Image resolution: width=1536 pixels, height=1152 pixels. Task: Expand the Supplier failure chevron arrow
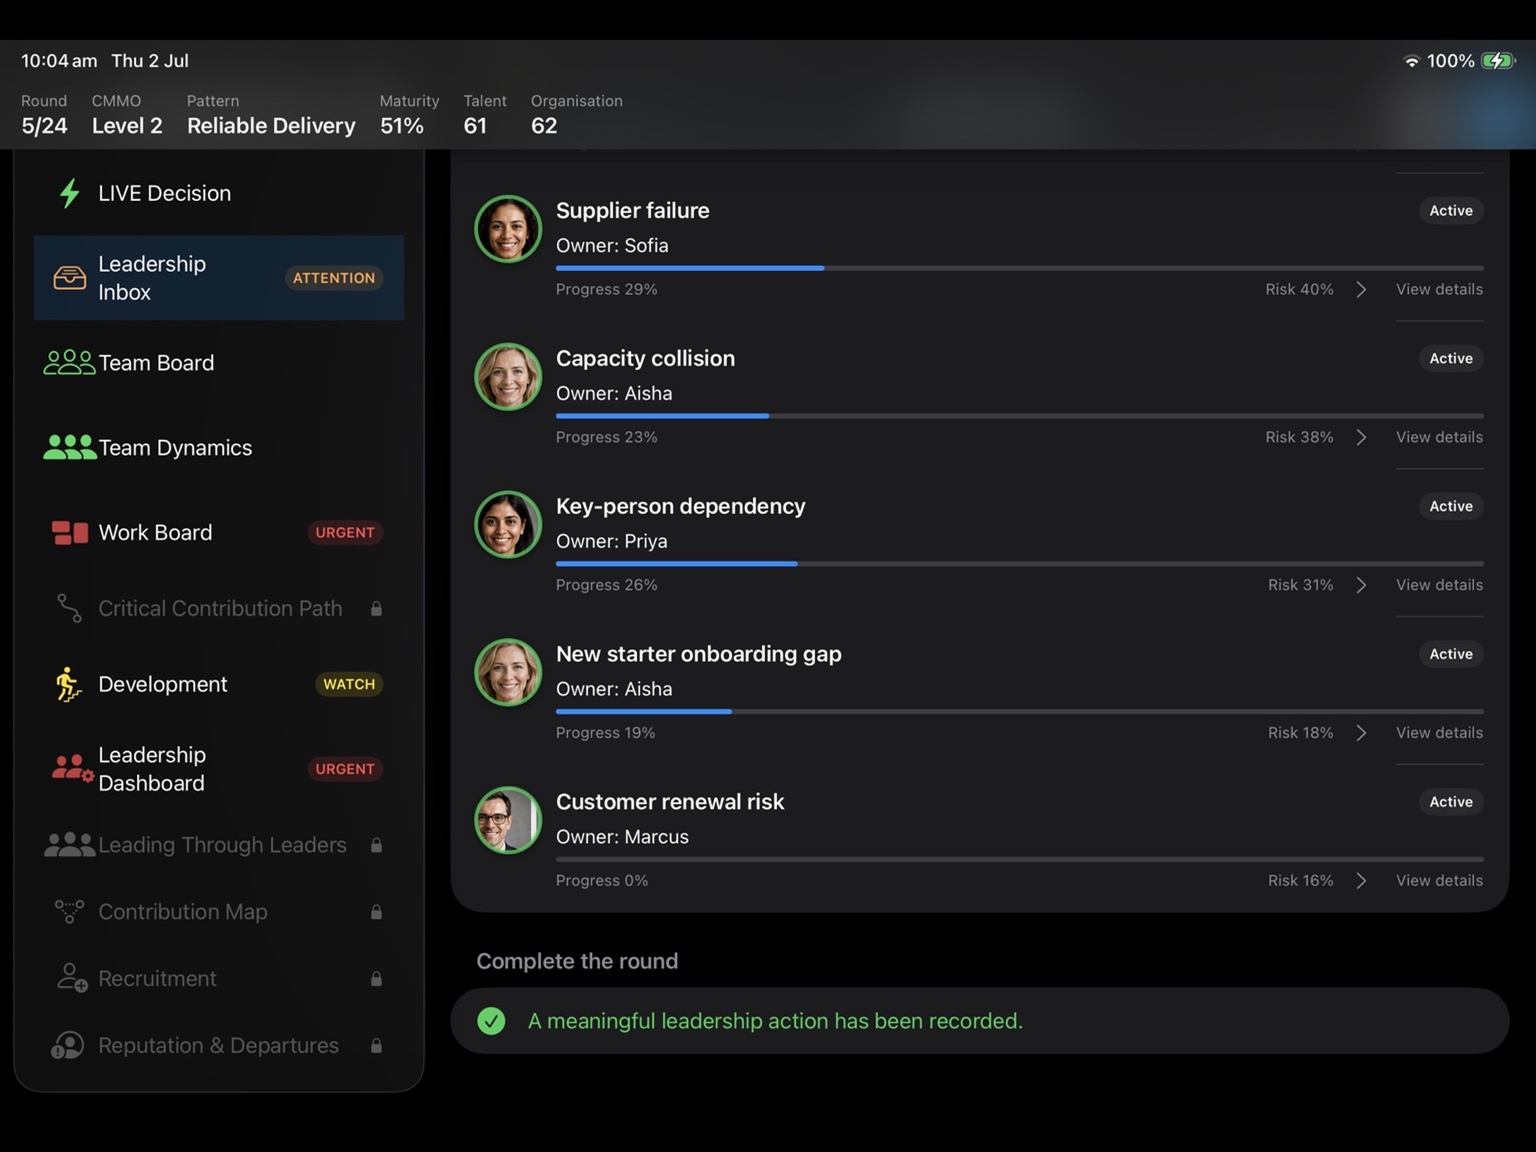coord(1361,289)
